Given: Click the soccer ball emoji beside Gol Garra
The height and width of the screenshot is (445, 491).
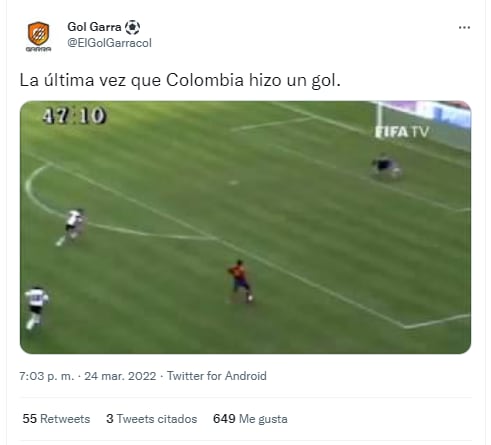Looking at the screenshot, I should point(132,27).
